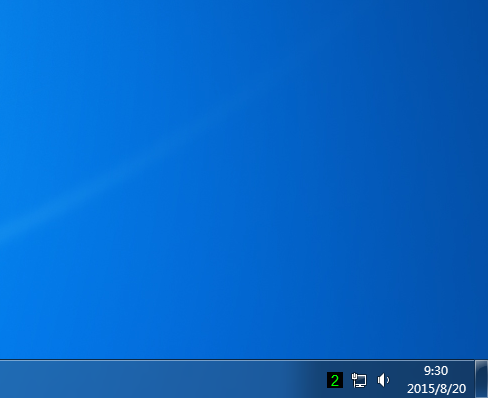Viewport: 488px width, 398px height.
Task: Open the volume speaker tray icon
Action: pyautogui.click(x=383, y=380)
